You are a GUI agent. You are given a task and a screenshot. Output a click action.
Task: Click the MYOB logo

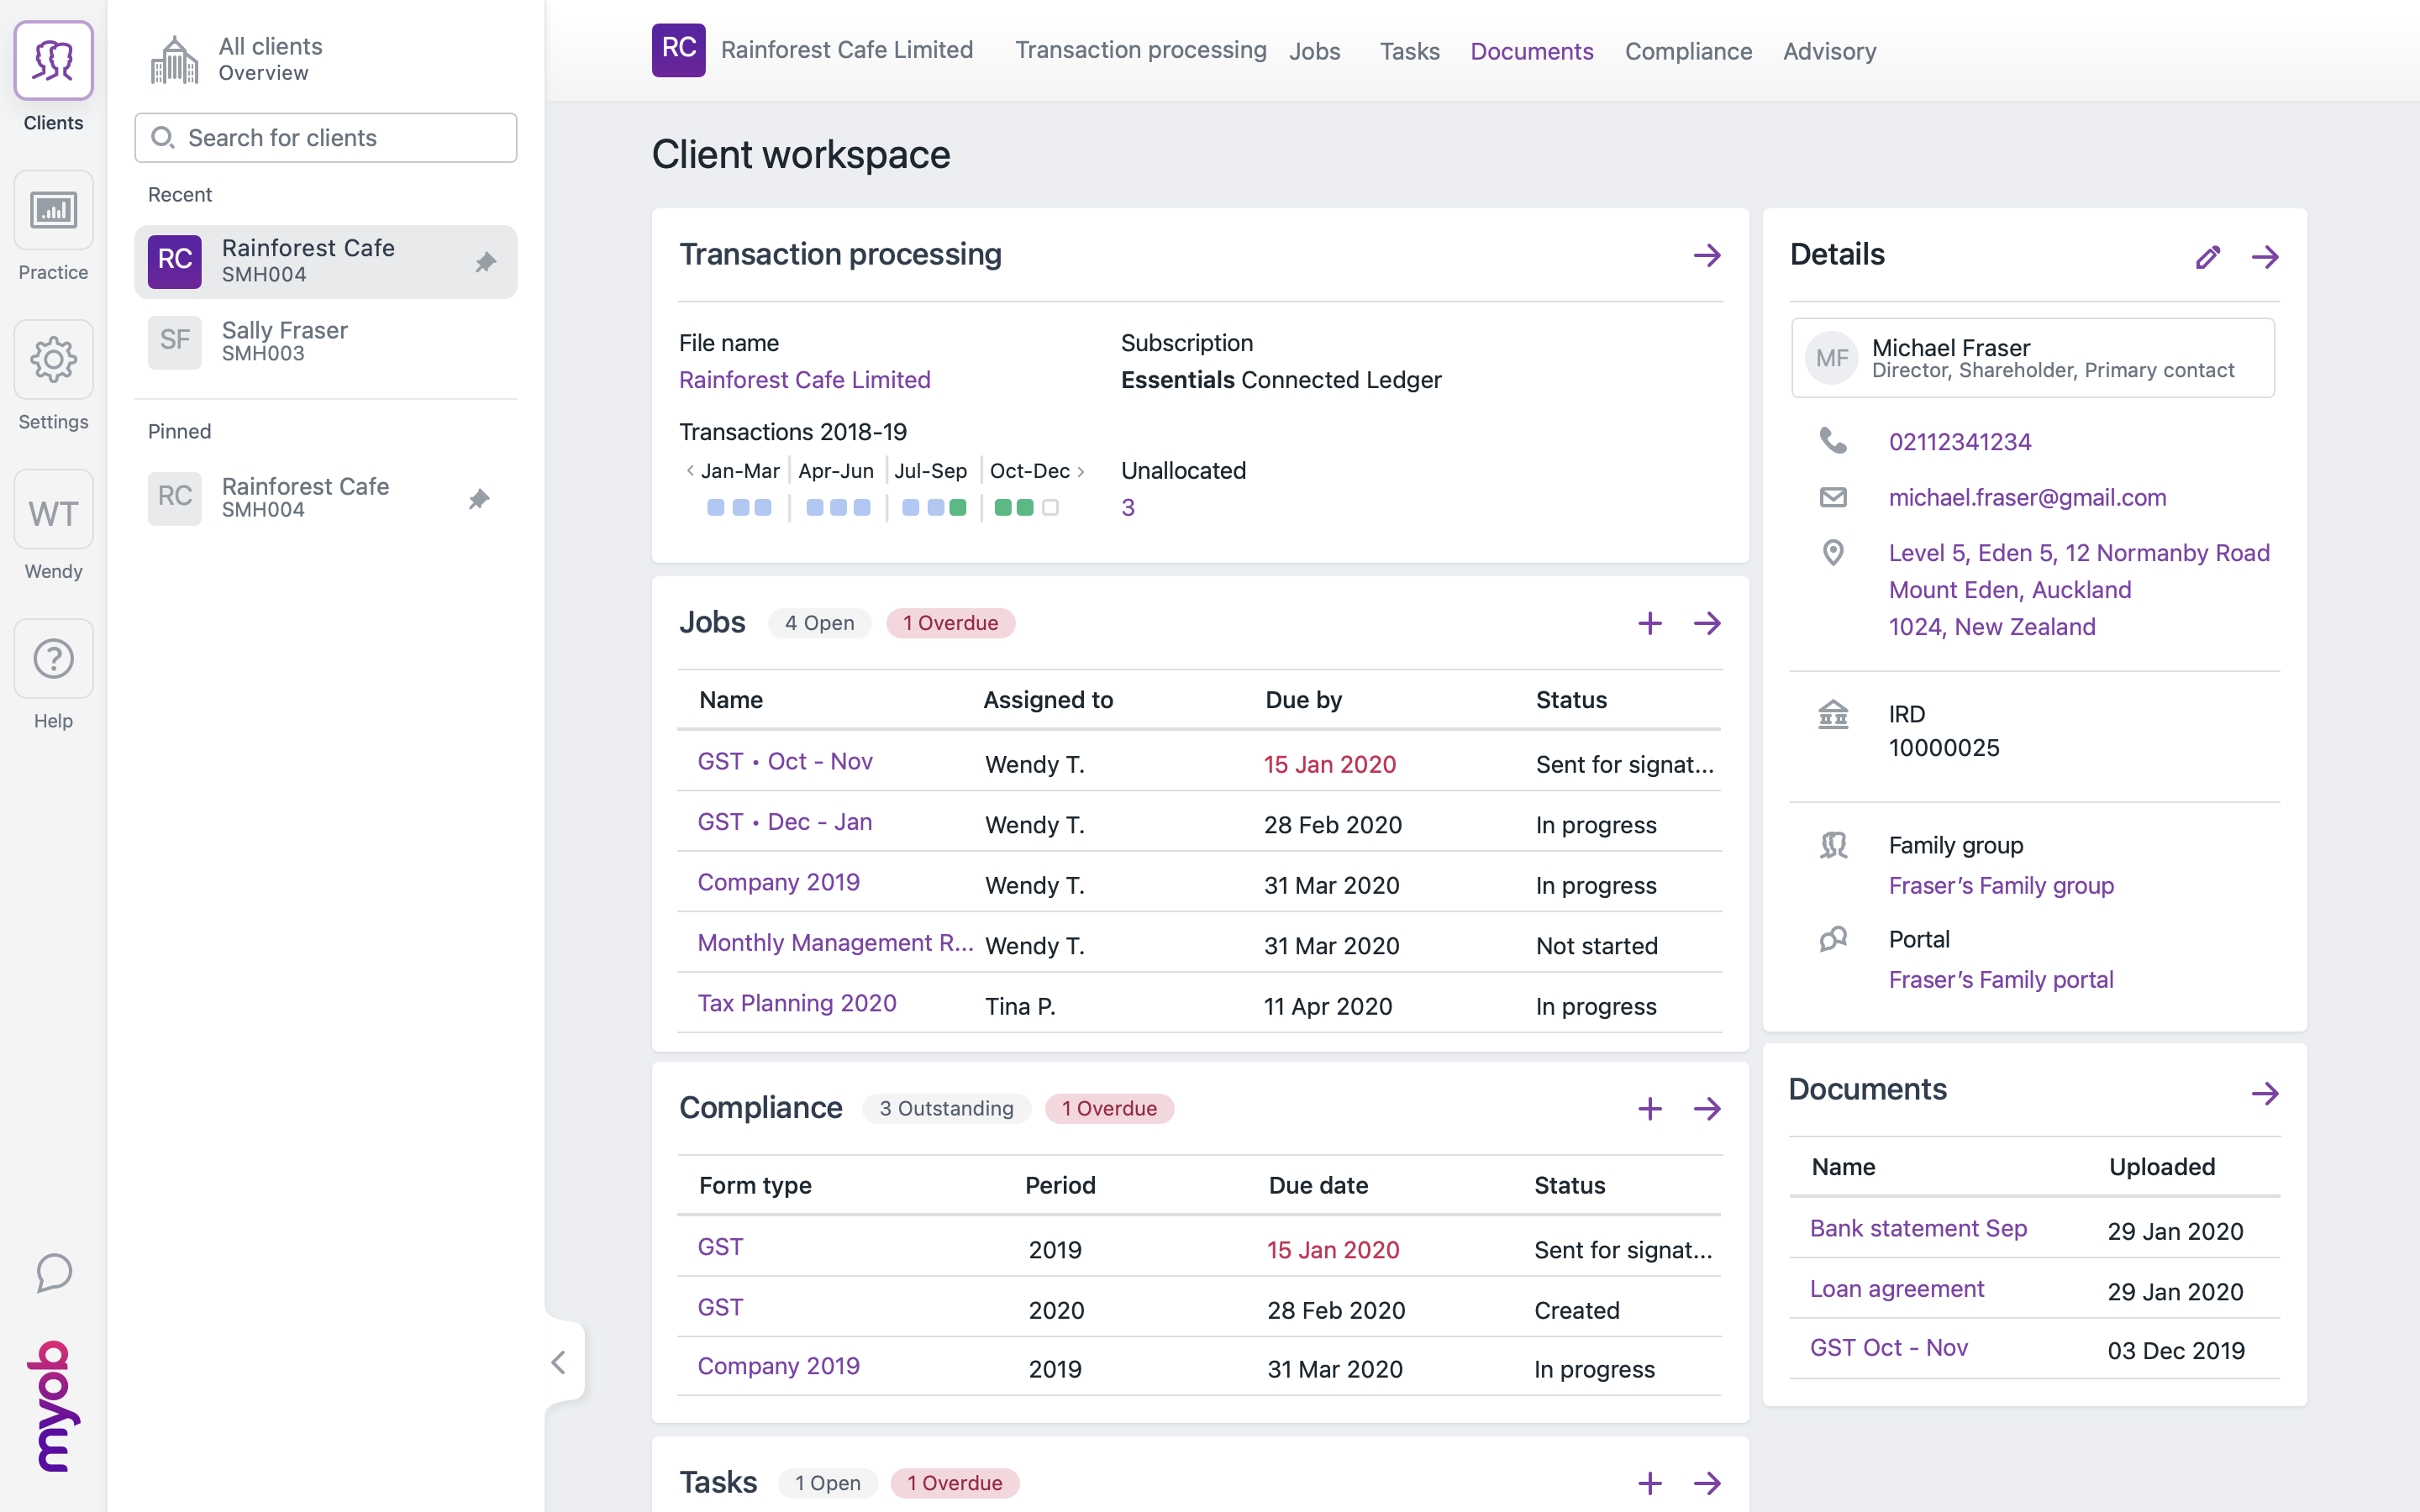pyautogui.click(x=53, y=1406)
